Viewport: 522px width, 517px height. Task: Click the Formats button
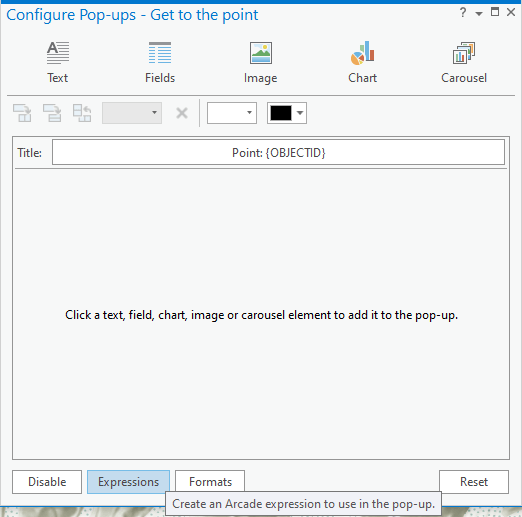coord(210,482)
